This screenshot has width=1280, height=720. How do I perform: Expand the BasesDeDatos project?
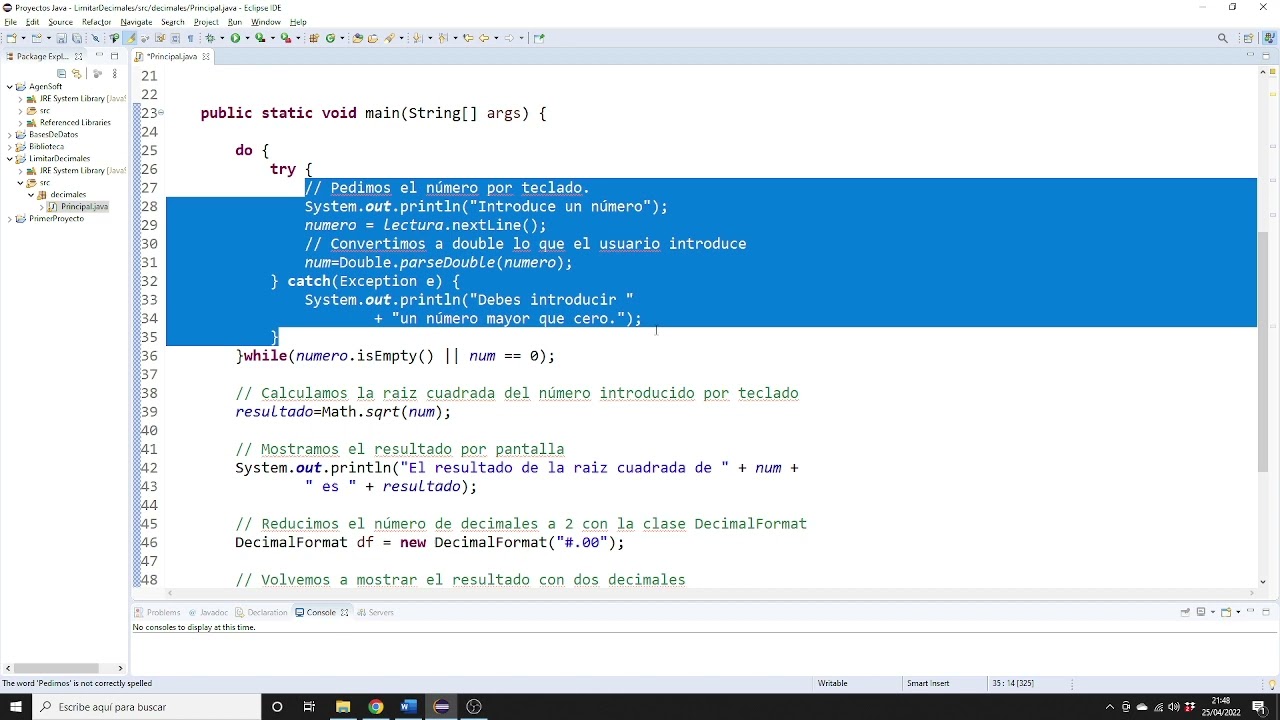[x=9, y=135]
